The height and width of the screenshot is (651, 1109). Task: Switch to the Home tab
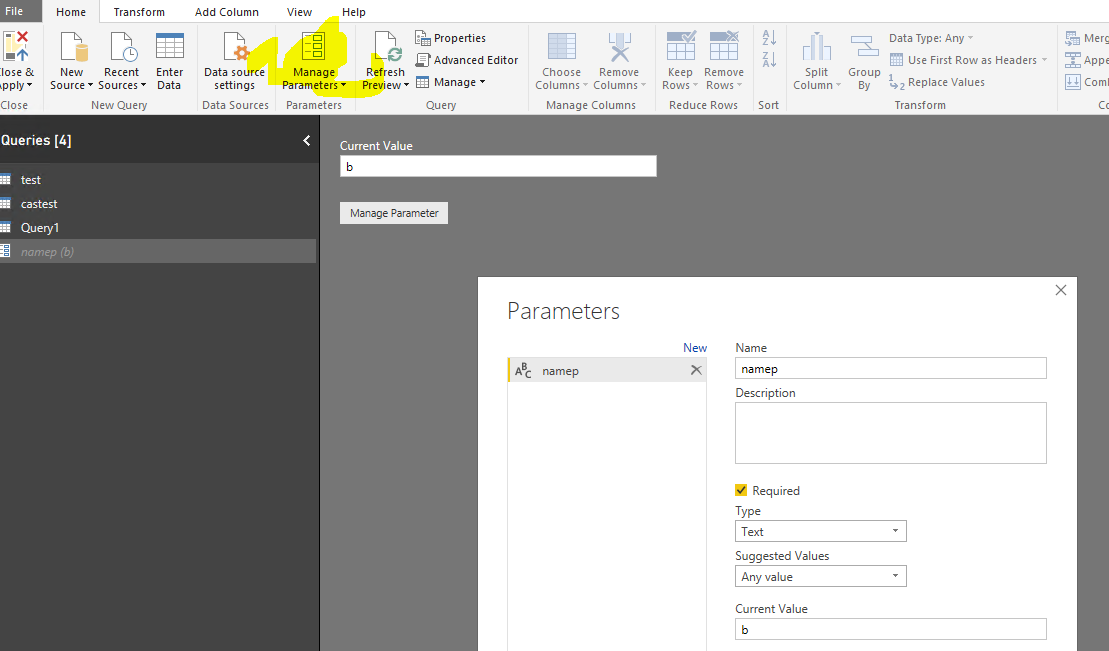[x=71, y=12]
